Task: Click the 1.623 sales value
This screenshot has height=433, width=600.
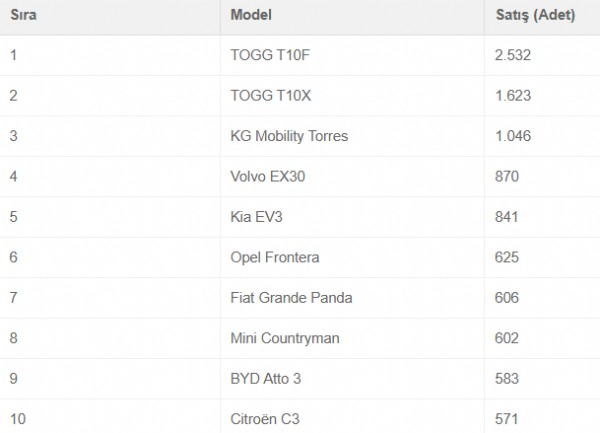Action: 513,96
